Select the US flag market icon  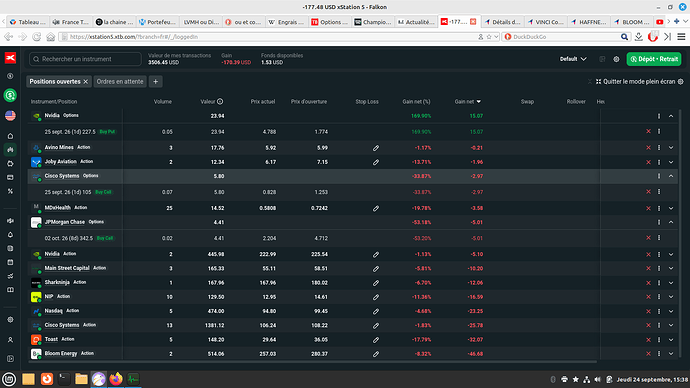10,115
